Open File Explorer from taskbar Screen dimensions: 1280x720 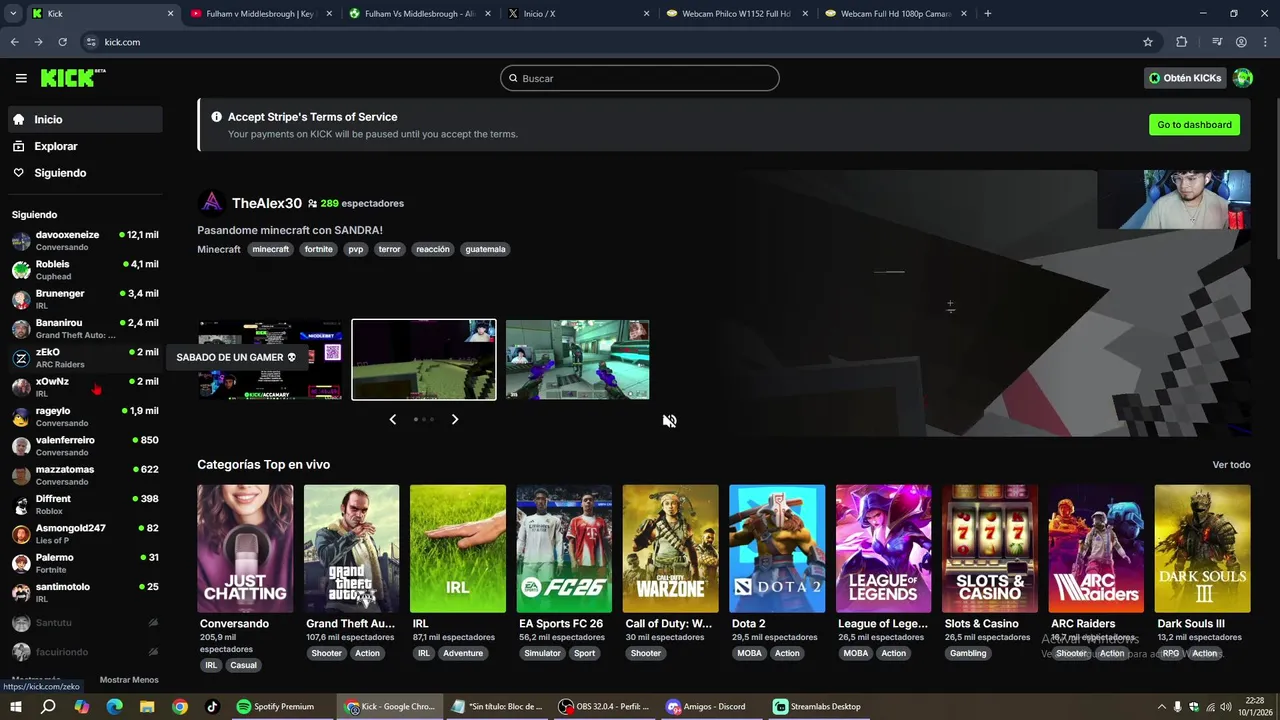(147, 706)
